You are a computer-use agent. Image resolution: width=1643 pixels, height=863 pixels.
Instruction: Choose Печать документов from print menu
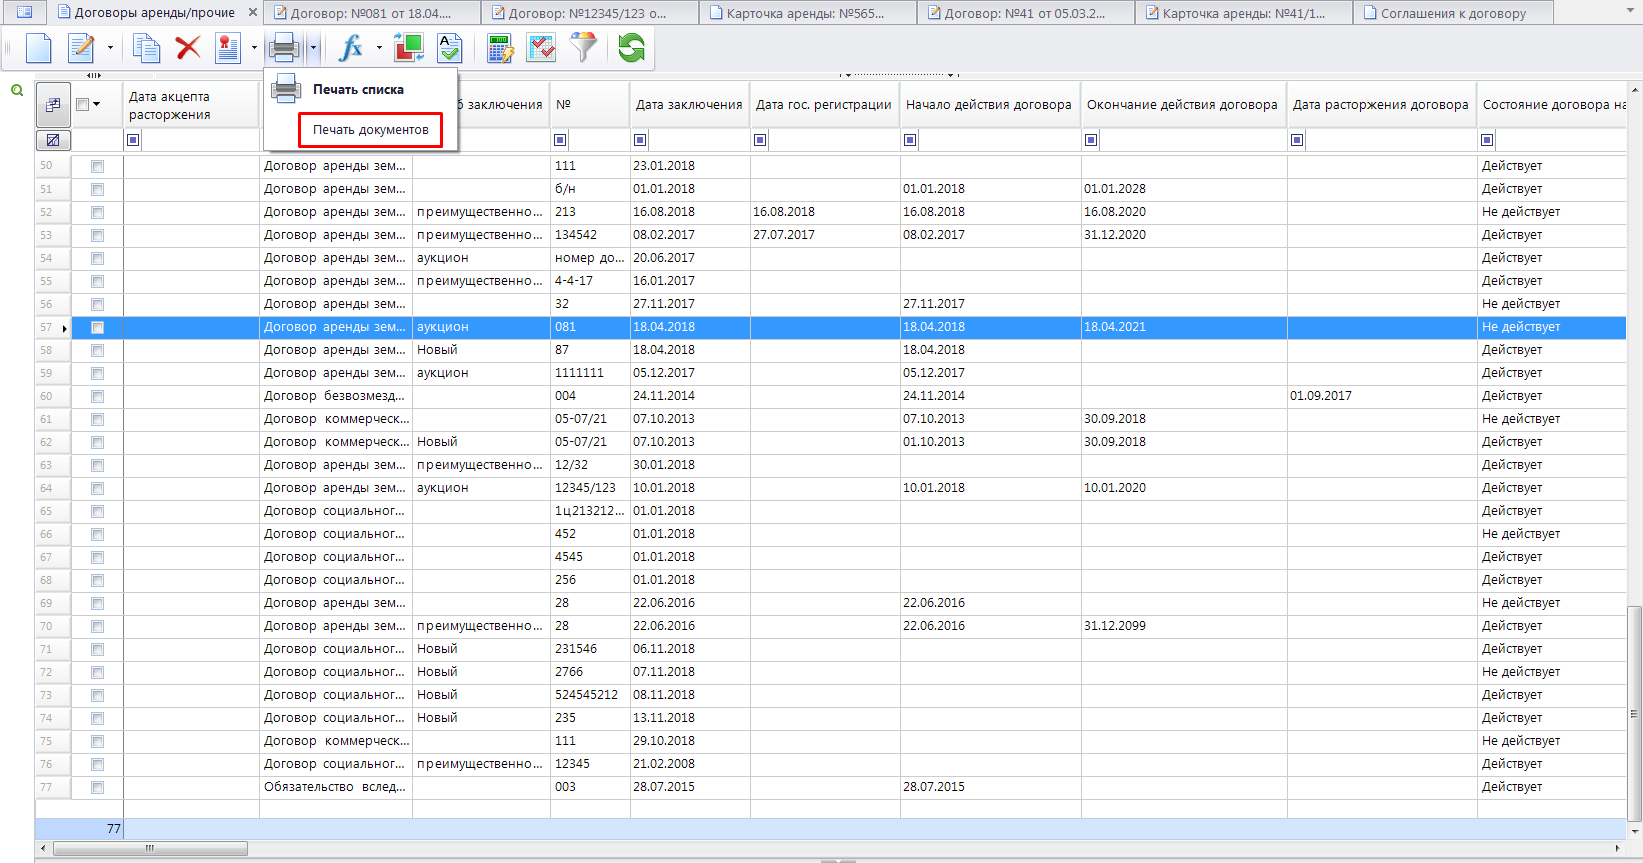[x=370, y=130]
